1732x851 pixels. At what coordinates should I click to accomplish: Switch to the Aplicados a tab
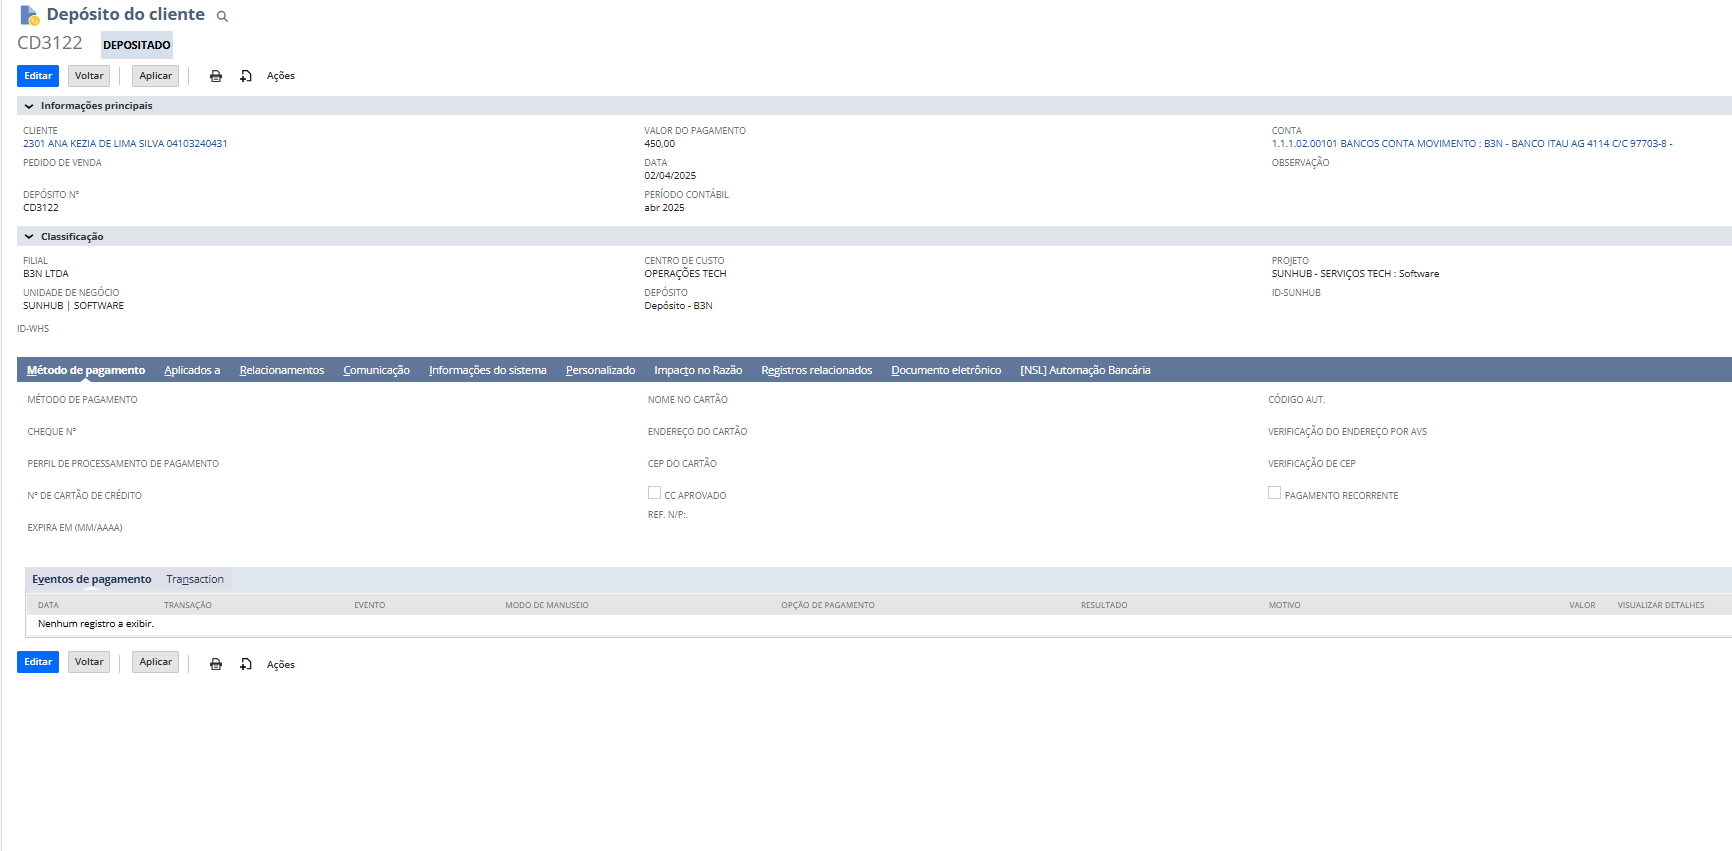192,370
